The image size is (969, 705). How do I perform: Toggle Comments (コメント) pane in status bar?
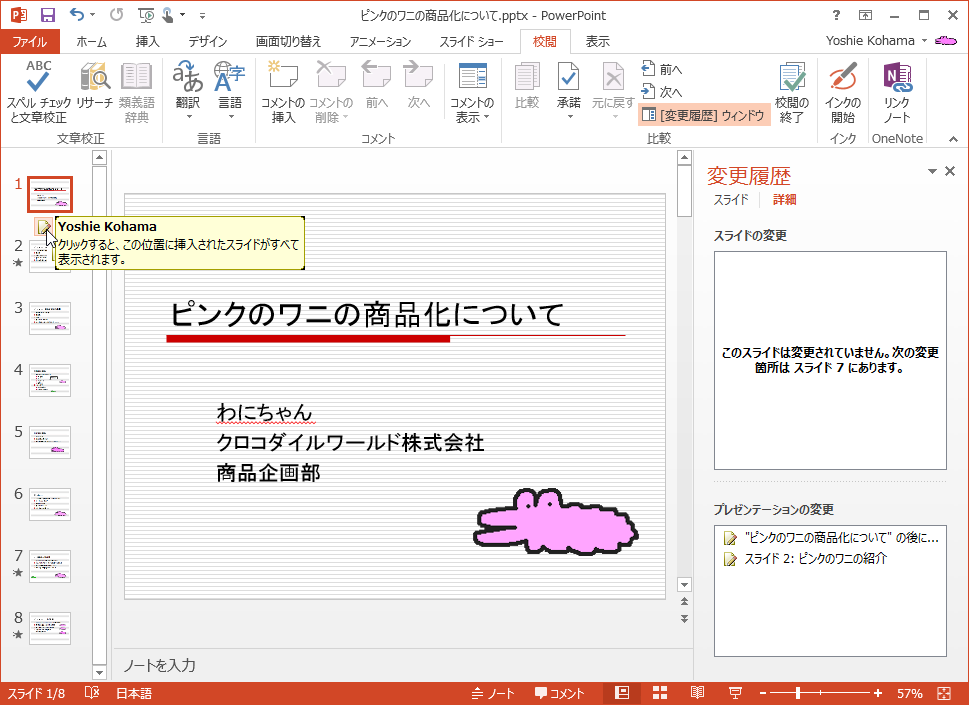point(559,693)
